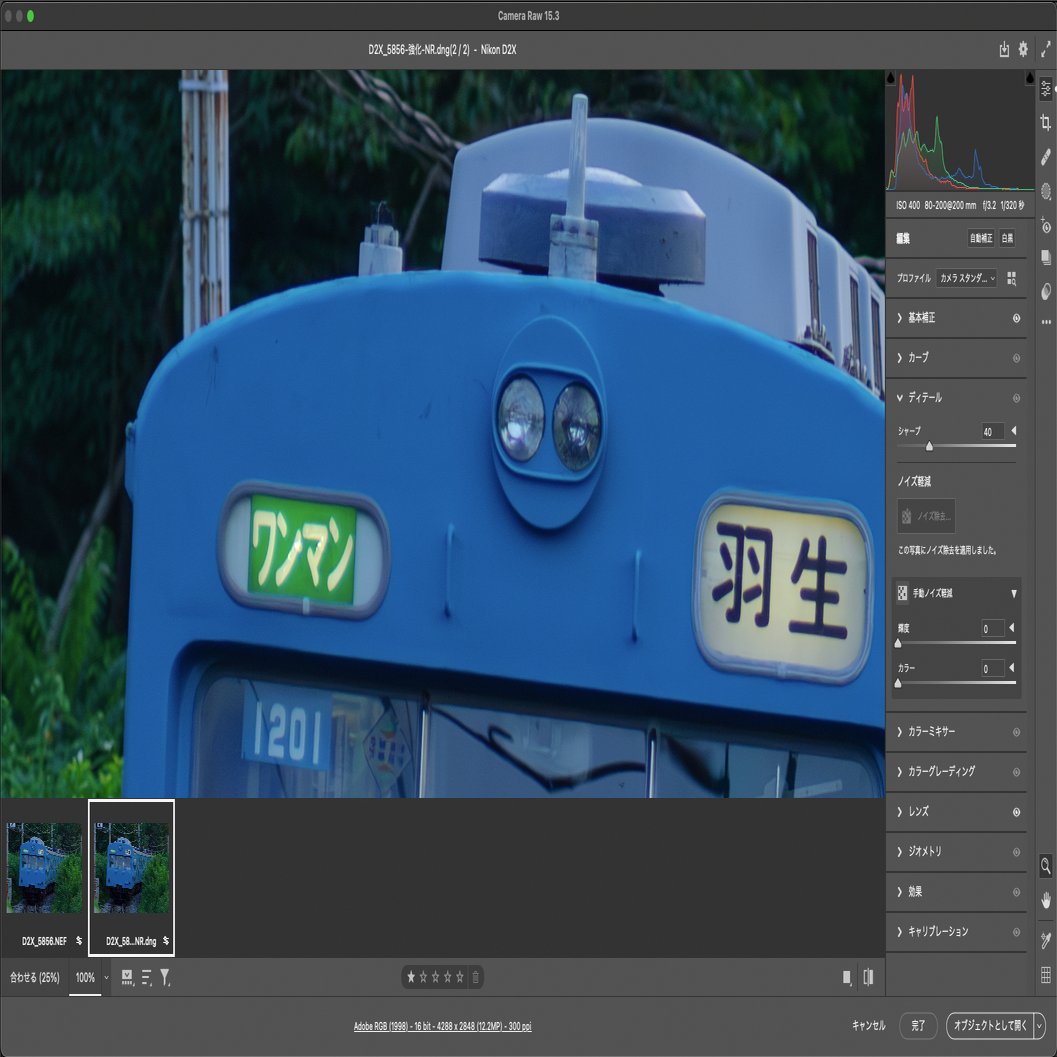Click the save image download icon

(x=1004, y=49)
